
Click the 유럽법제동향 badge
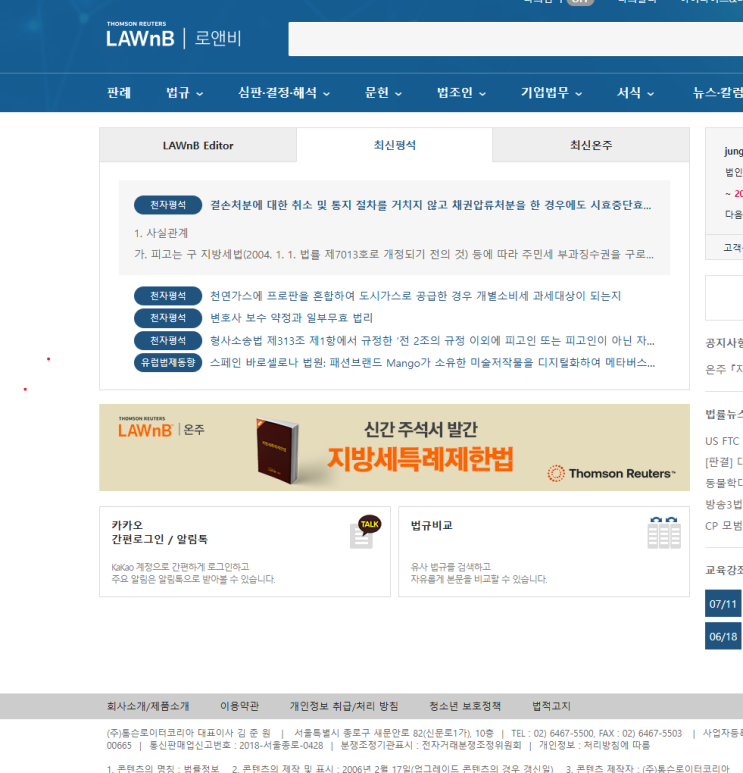click(x=168, y=363)
